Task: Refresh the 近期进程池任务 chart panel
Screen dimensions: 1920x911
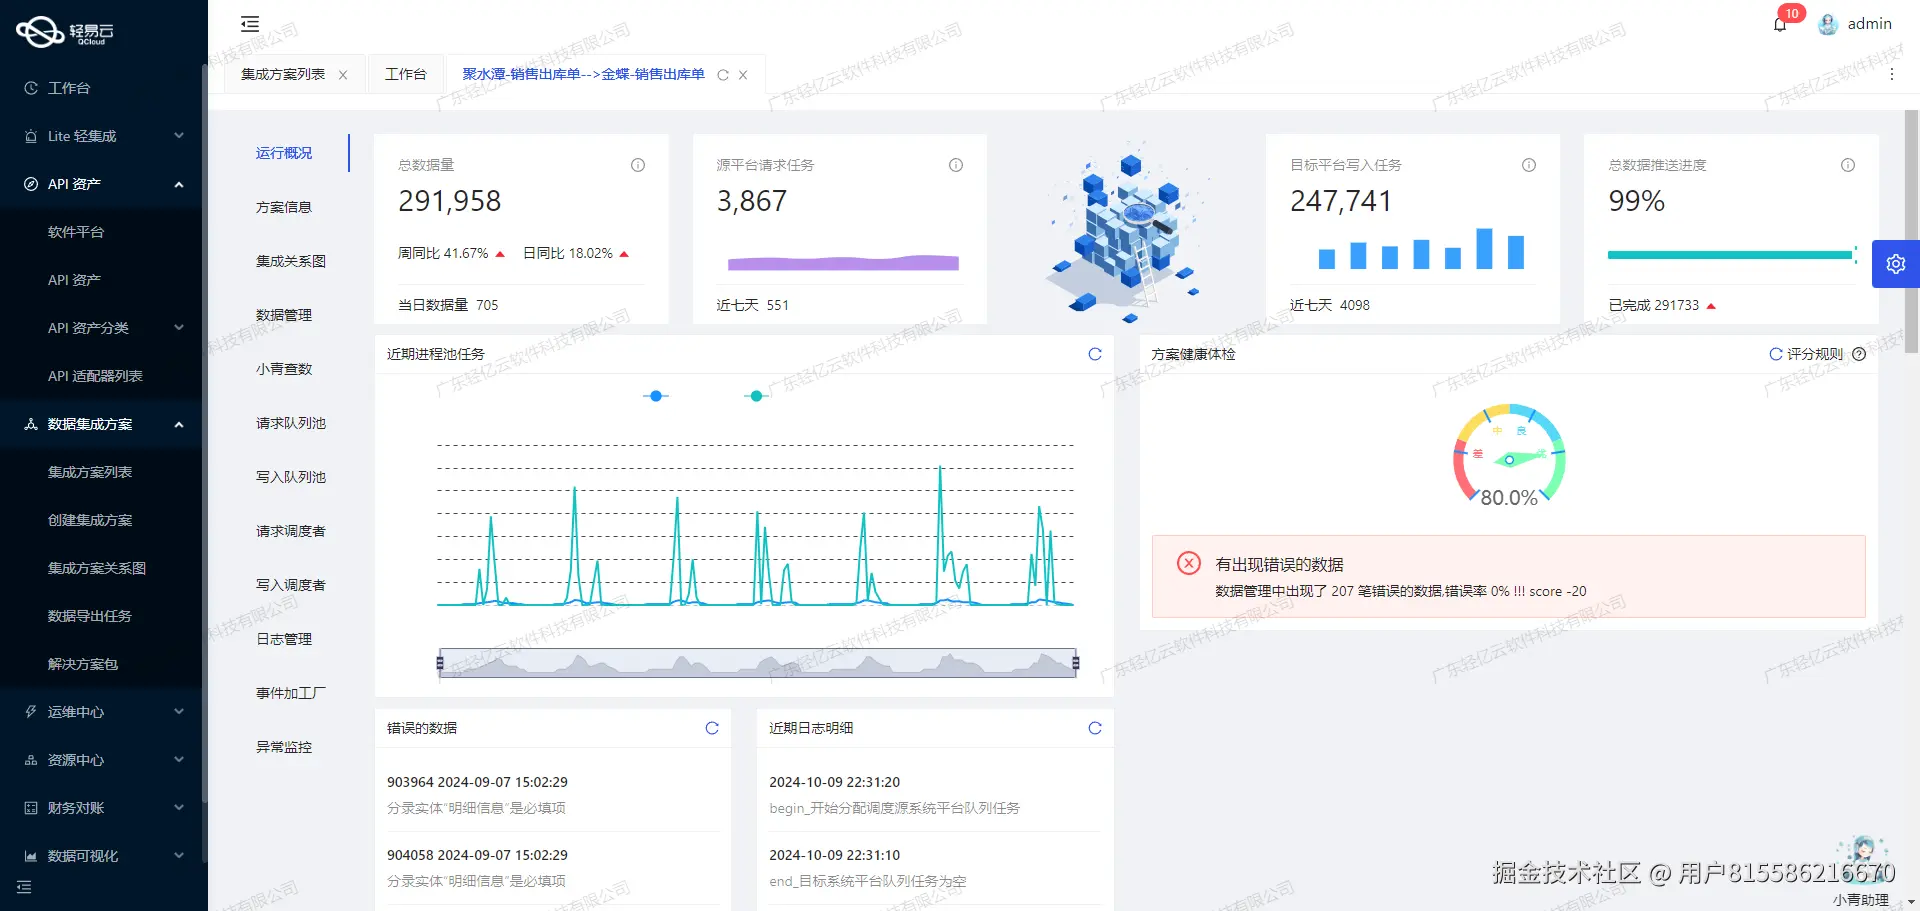Action: click(1095, 354)
